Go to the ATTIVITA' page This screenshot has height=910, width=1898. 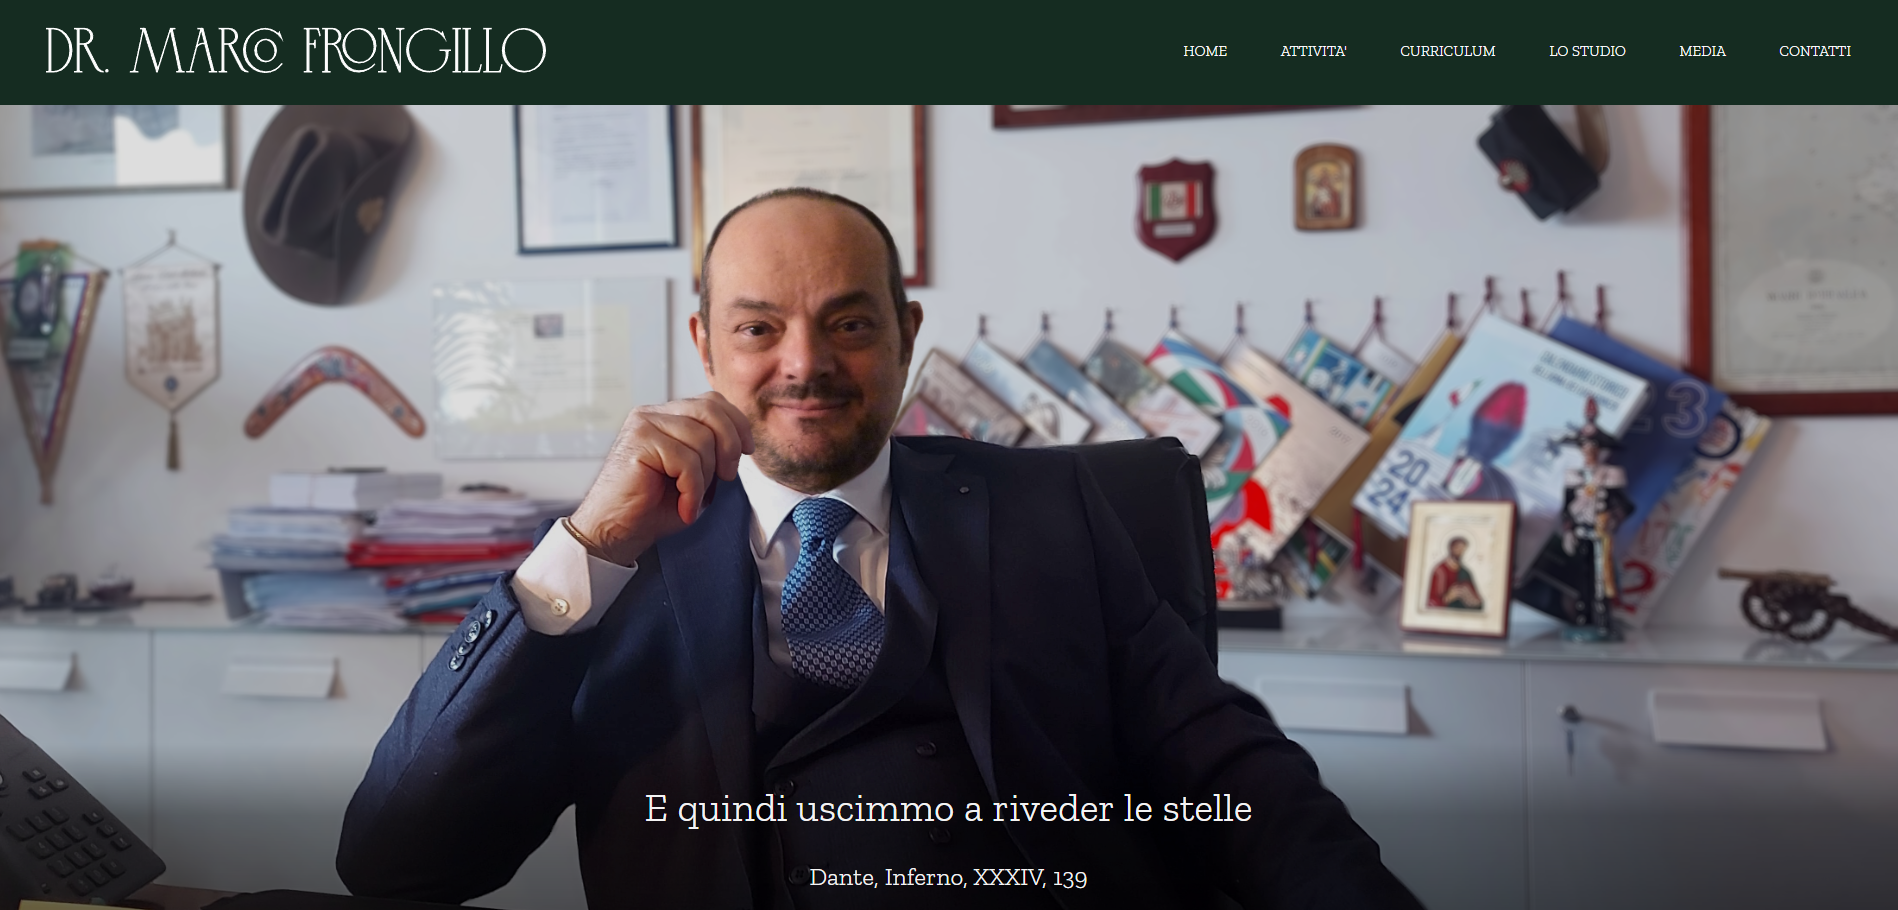[1313, 51]
